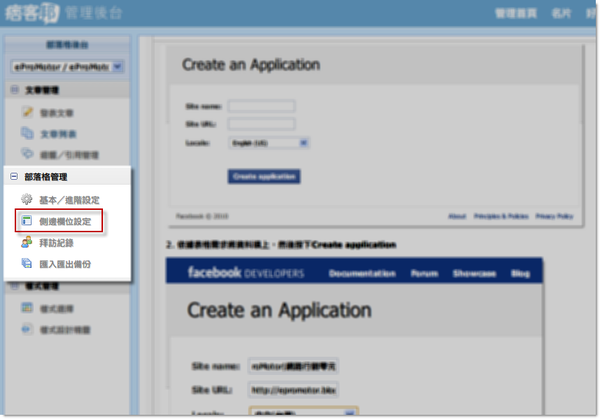Click the 部落格後台 sidebar header
Screen dimensions: 600x419
[x=67, y=45]
